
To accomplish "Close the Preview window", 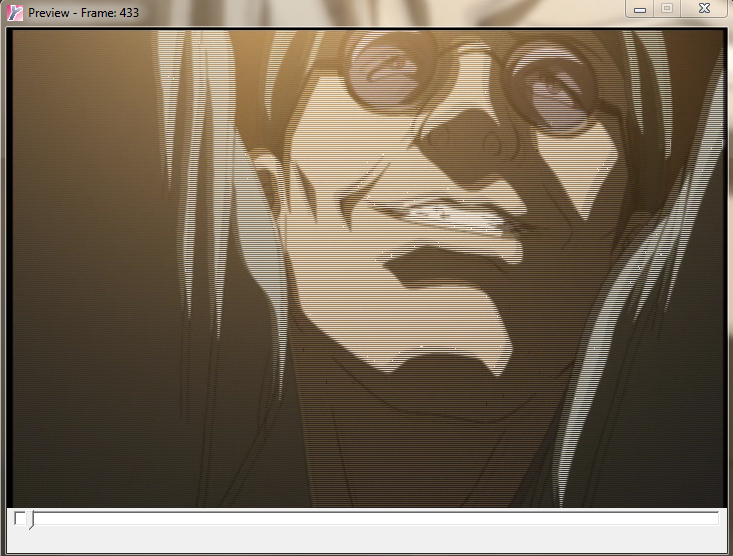I will pyautogui.click(x=704, y=9).
